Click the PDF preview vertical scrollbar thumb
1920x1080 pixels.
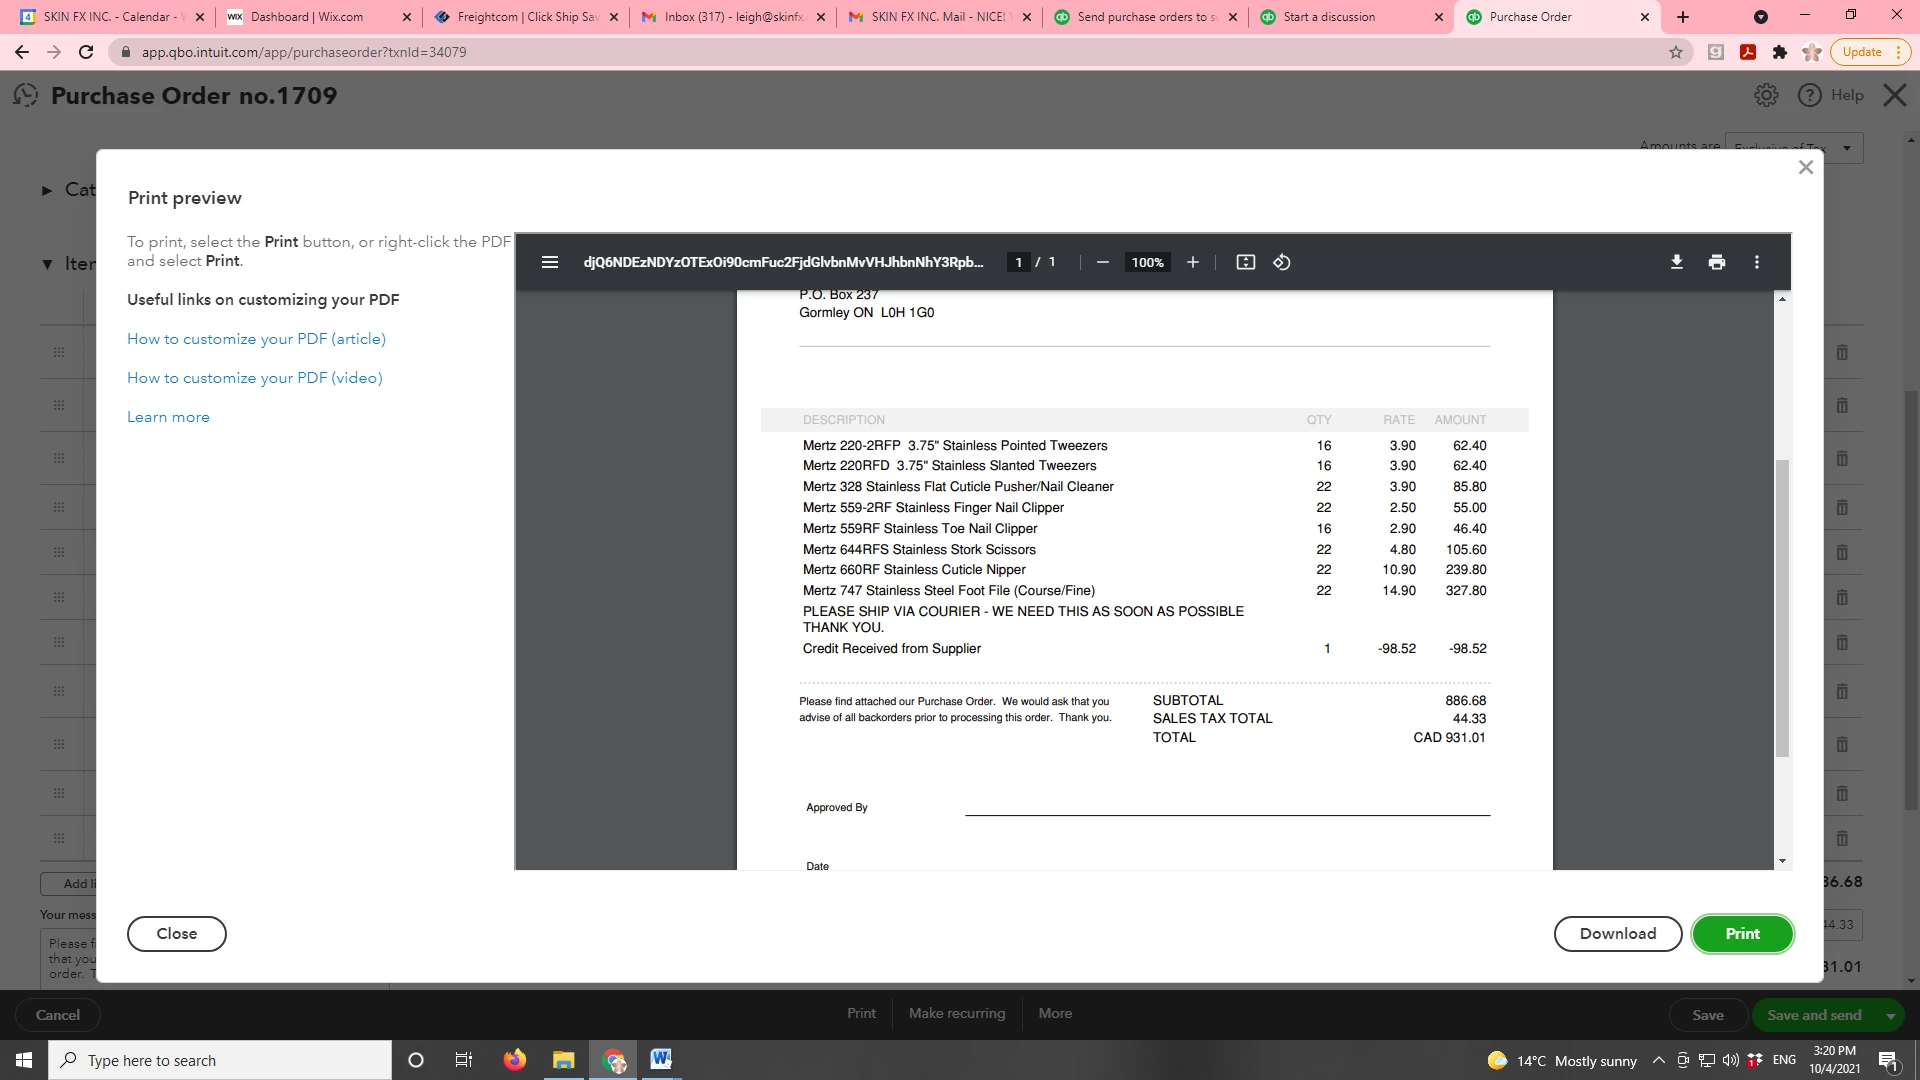(x=1782, y=608)
